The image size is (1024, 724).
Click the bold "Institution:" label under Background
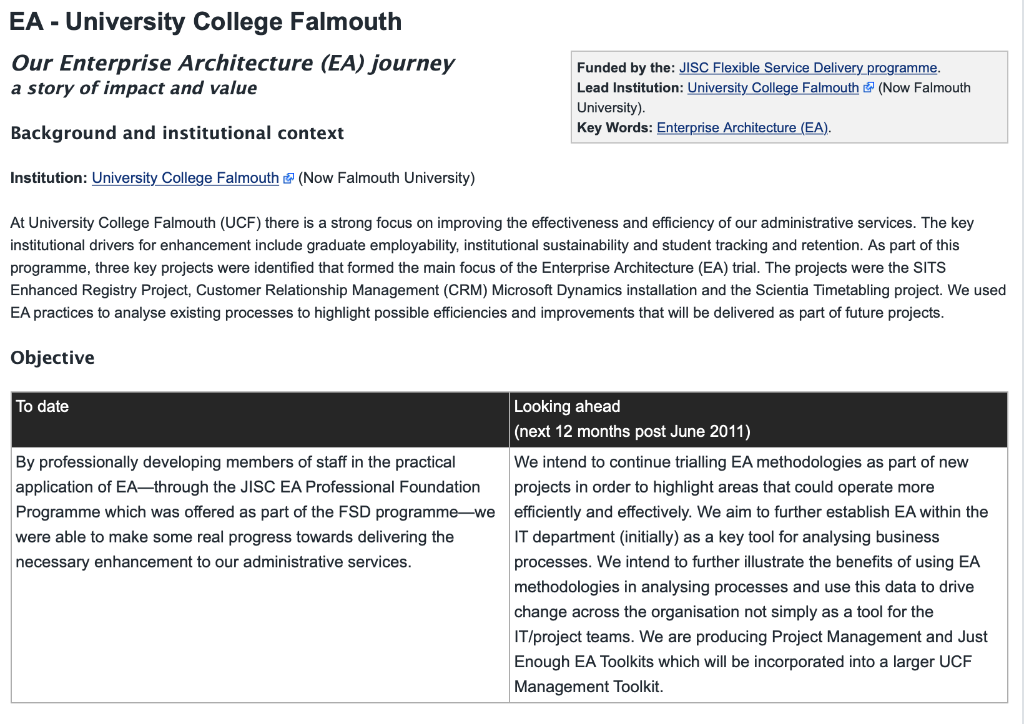[49, 178]
